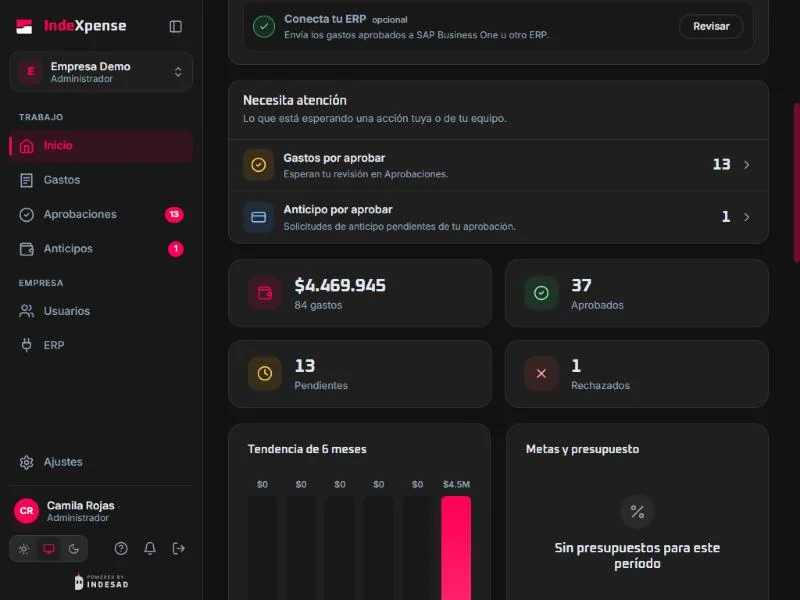Open the Gastos por aprobar row
The width and height of the screenshot is (800, 600).
498,165
